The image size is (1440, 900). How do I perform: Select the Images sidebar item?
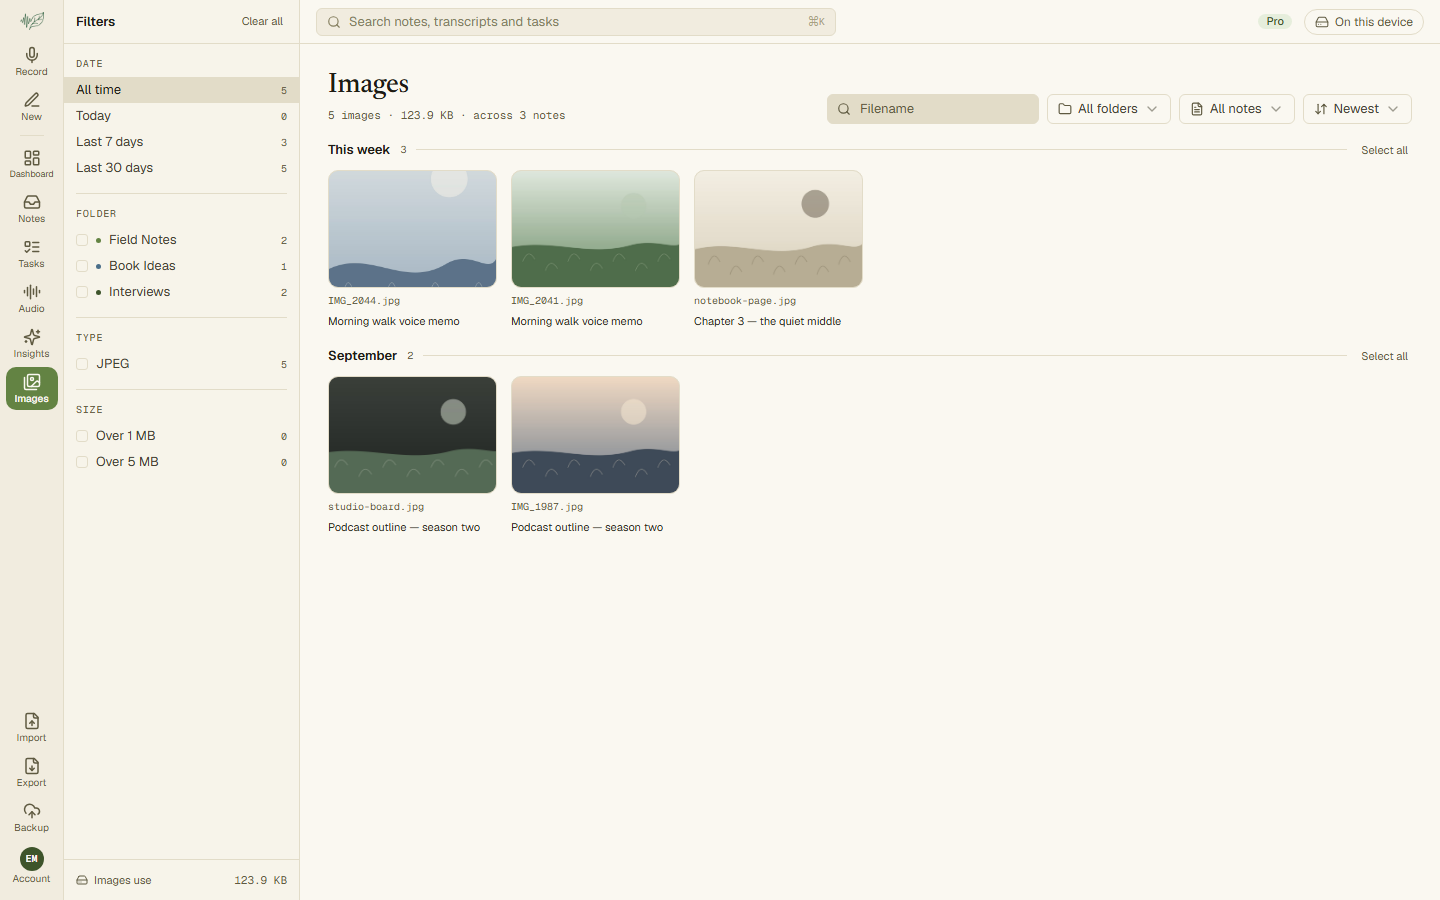(32, 388)
